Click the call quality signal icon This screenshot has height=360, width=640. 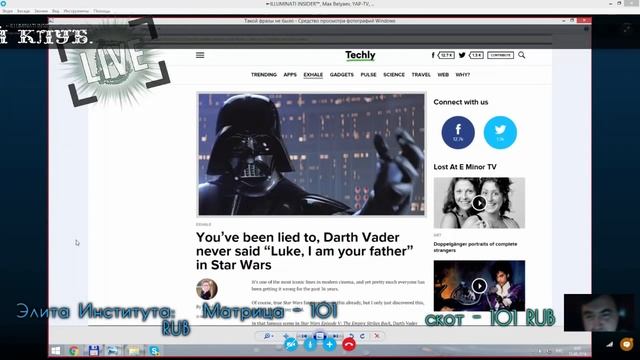[609, 344]
